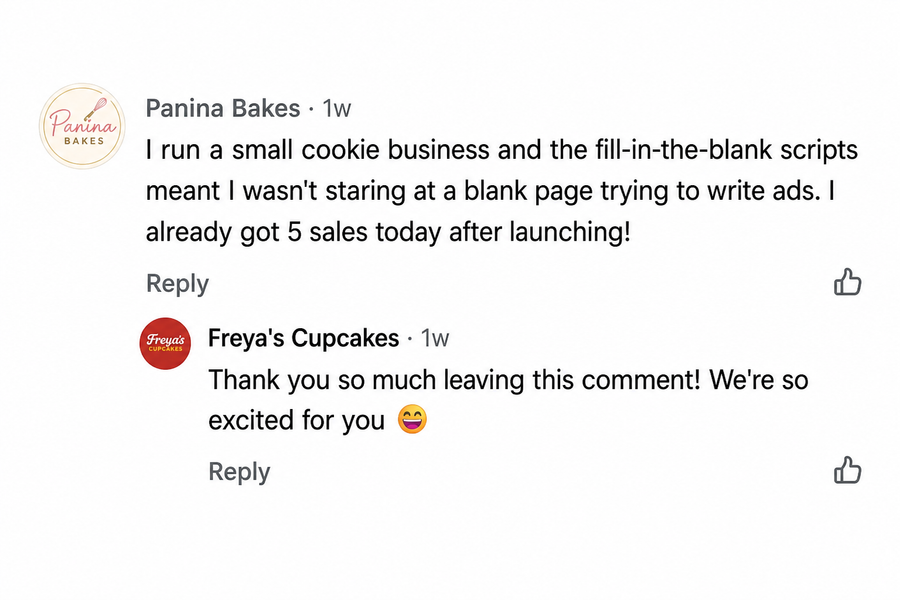Click the BAKES text inside the logo
Image resolution: width=900 pixels, height=600 pixels.
84,141
